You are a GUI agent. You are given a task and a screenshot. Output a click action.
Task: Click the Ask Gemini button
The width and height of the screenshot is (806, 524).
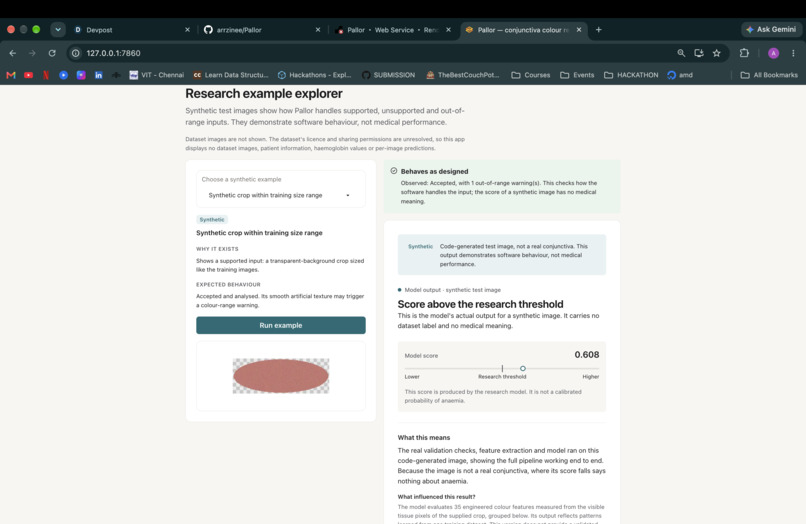(771, 30)
